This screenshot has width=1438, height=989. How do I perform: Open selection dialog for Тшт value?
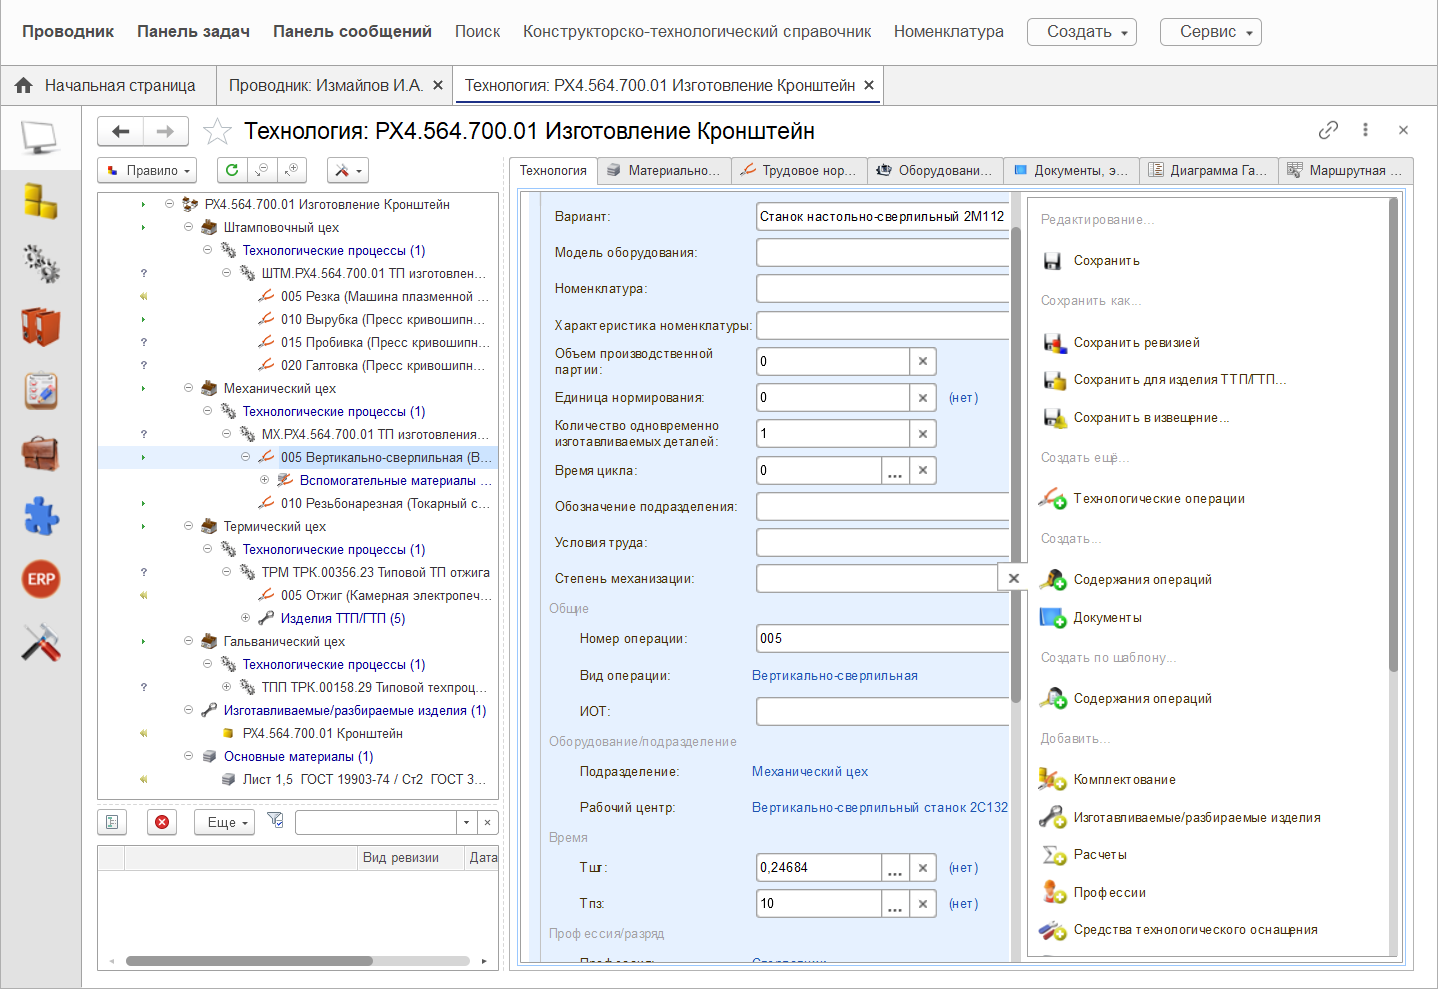(x=895, y=868)
